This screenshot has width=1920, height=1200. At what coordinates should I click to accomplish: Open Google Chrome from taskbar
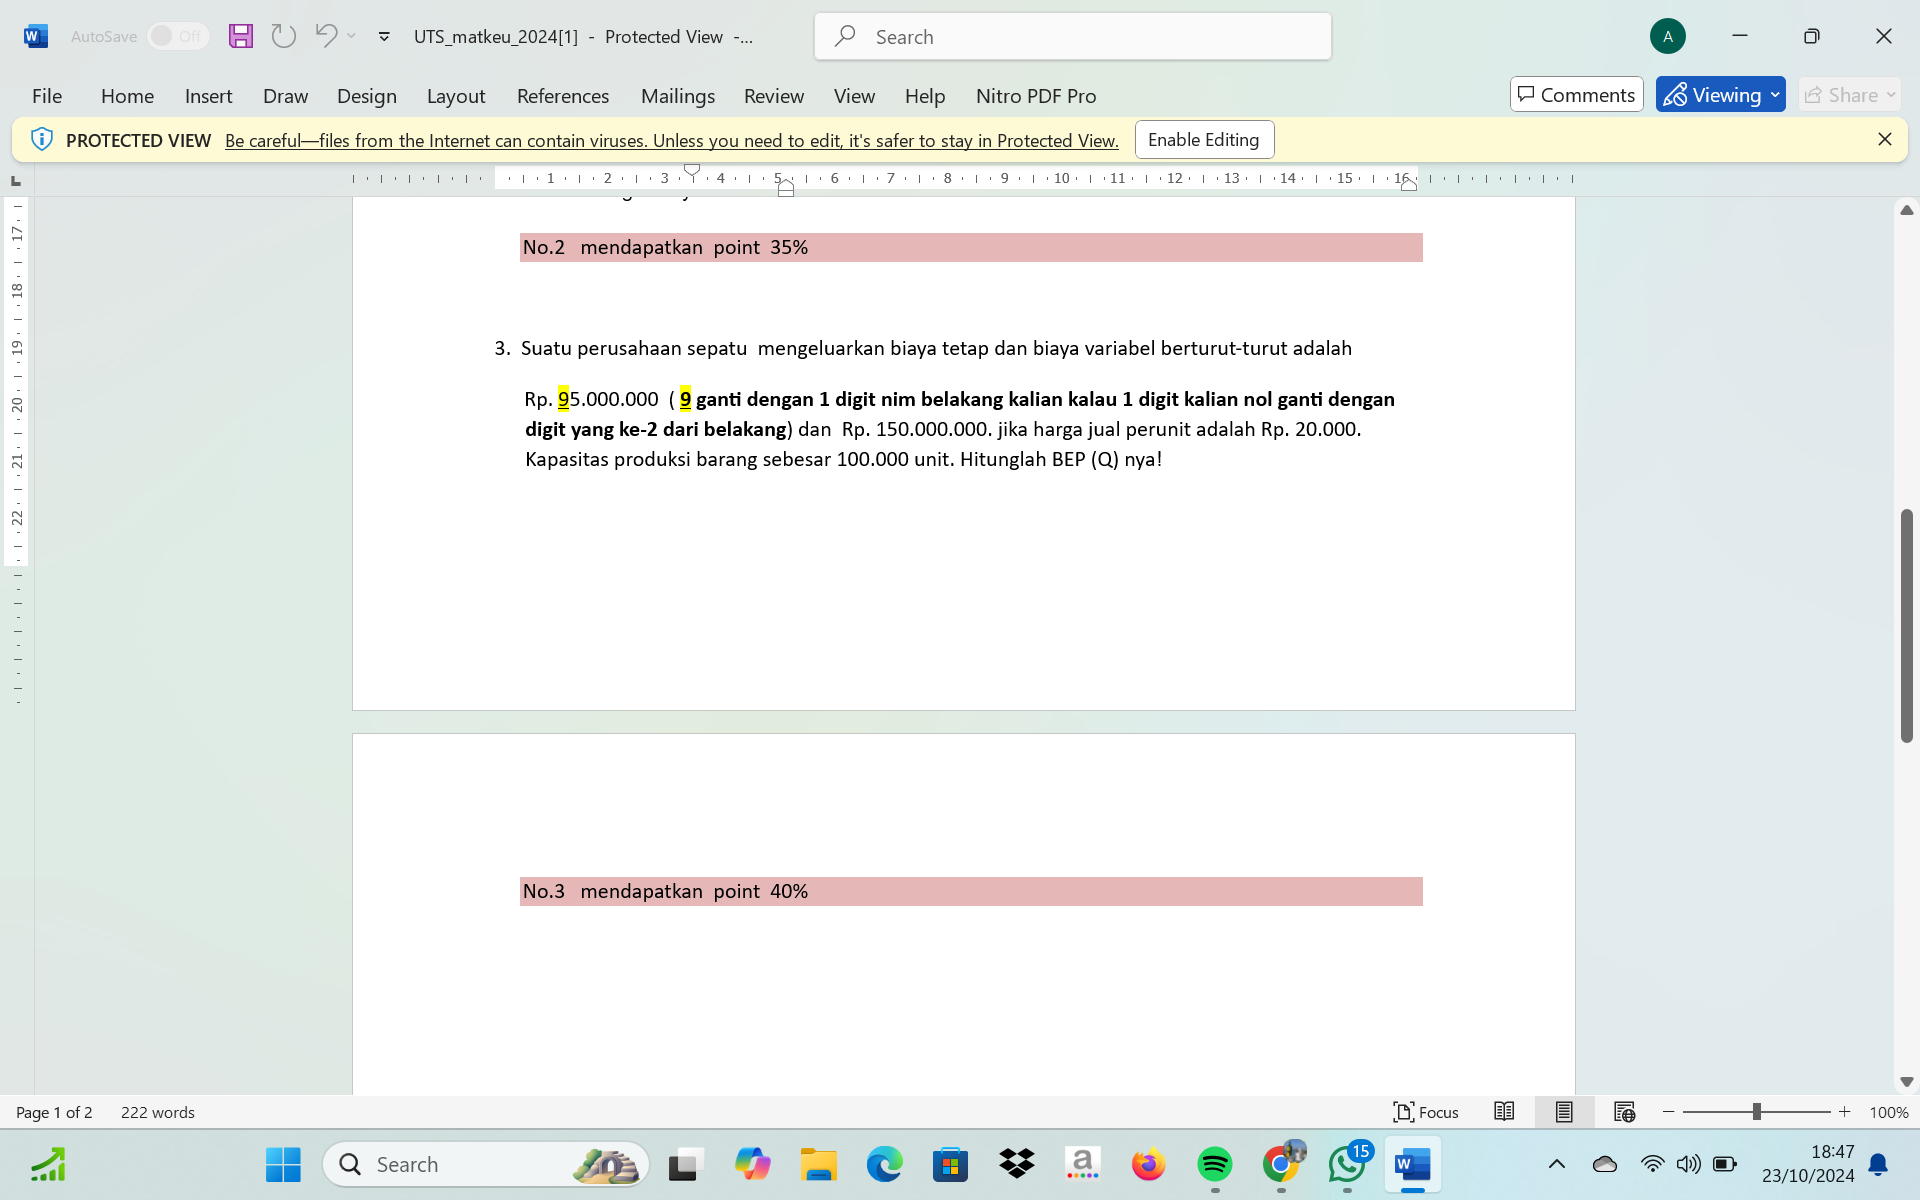pos(1281,1164)
